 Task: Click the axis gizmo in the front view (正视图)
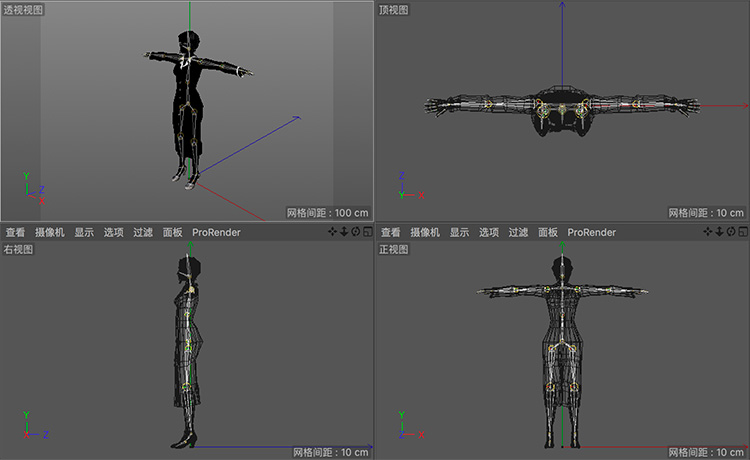[411, 425]
